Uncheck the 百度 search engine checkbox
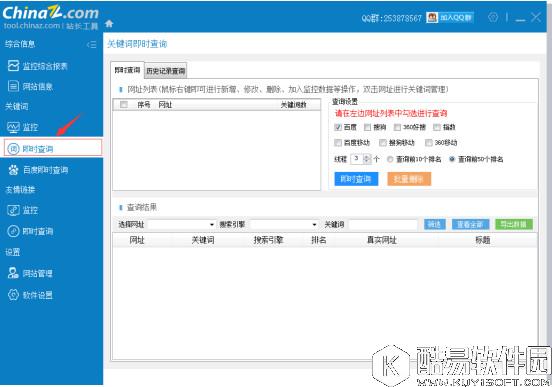 338,127
